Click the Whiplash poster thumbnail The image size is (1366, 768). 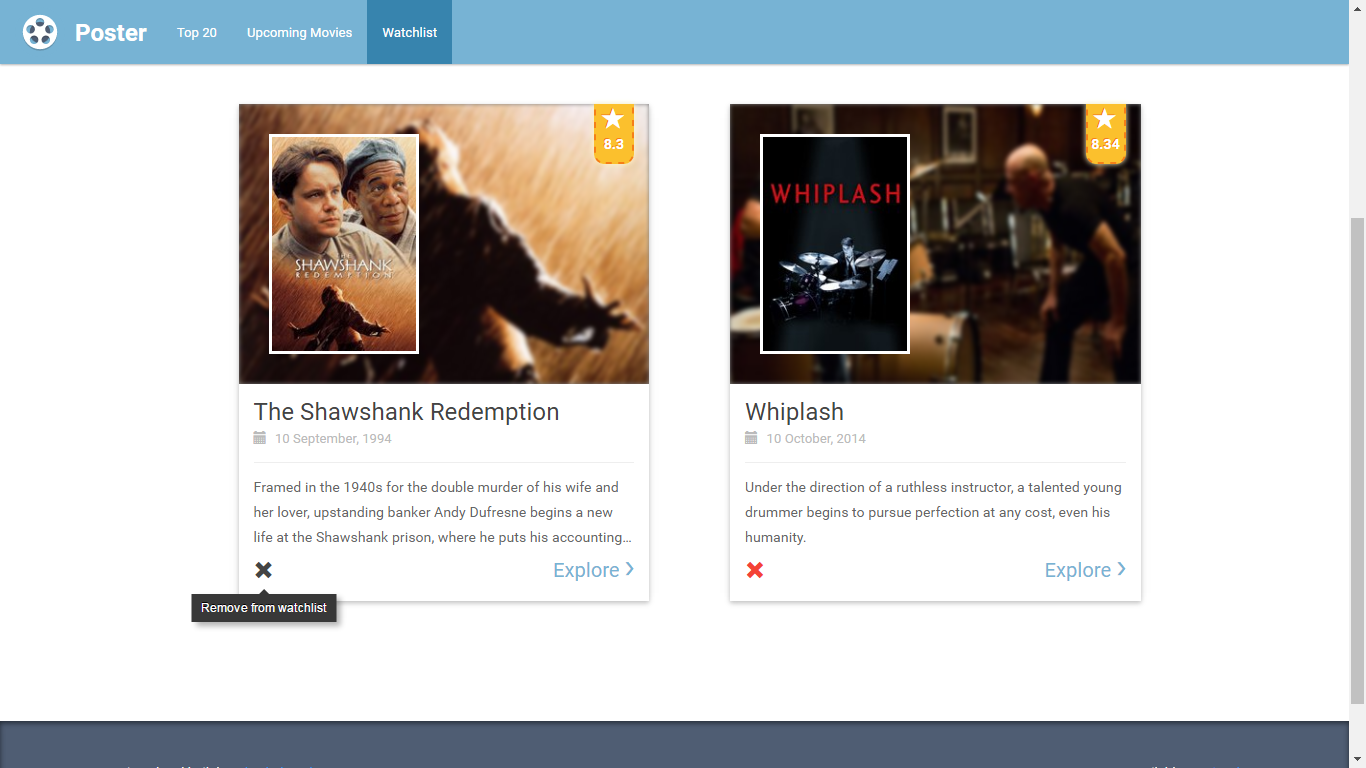pos(835,244)
